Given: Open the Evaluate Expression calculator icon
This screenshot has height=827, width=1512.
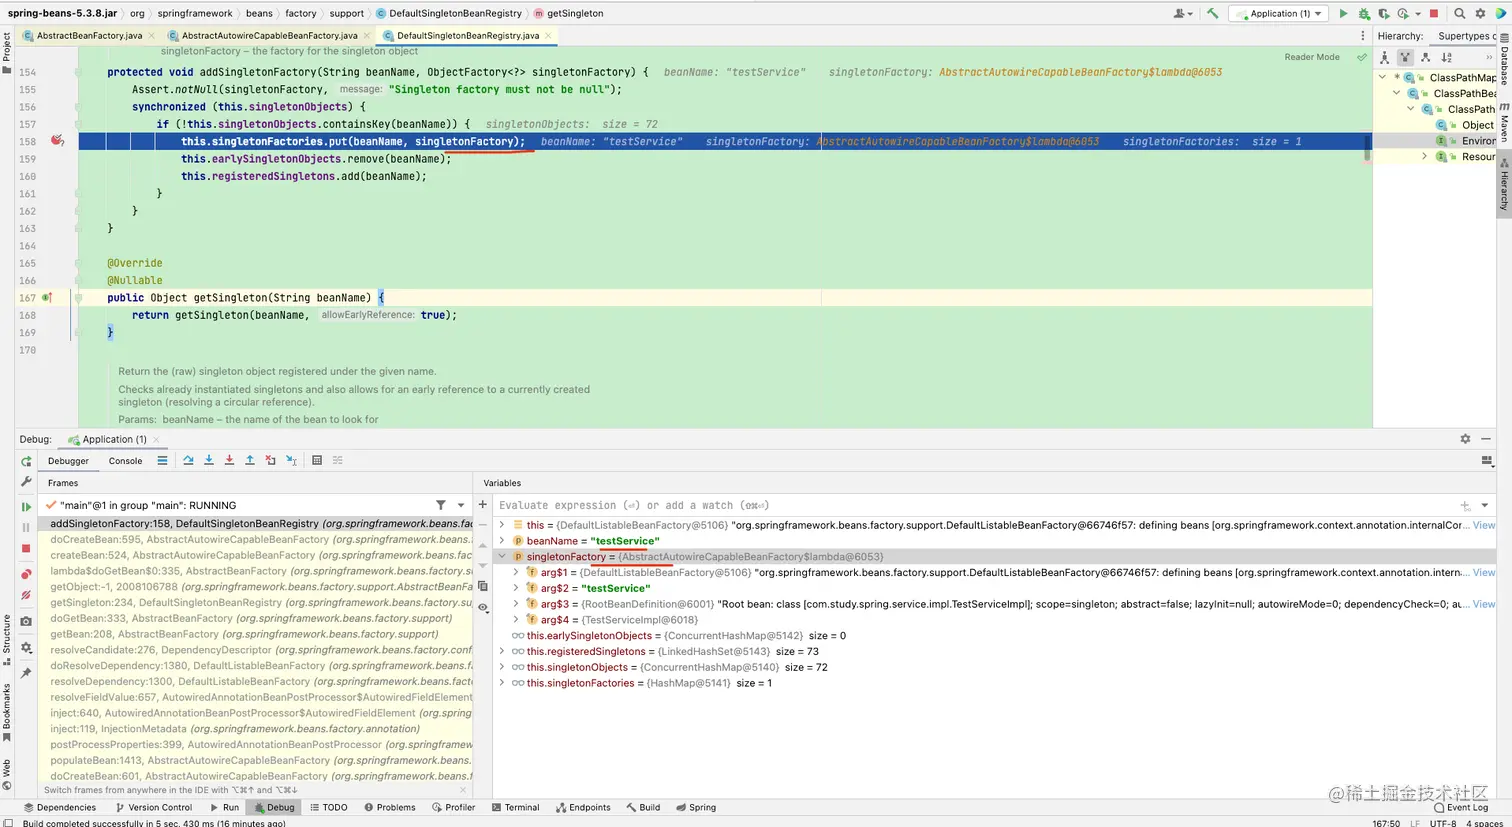Looking at the screenshot, I should pyautogui.click(x=317, y=460).
